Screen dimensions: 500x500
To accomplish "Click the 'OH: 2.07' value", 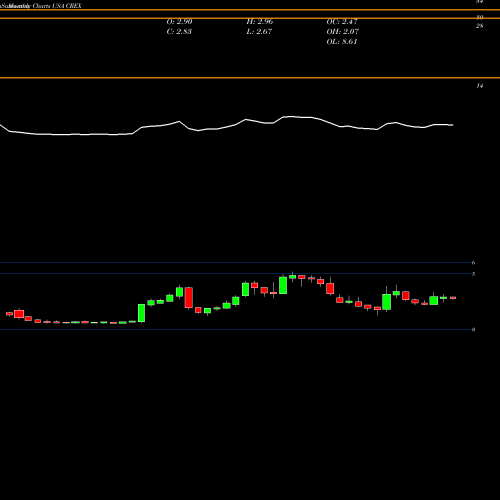I will point(343,32).
